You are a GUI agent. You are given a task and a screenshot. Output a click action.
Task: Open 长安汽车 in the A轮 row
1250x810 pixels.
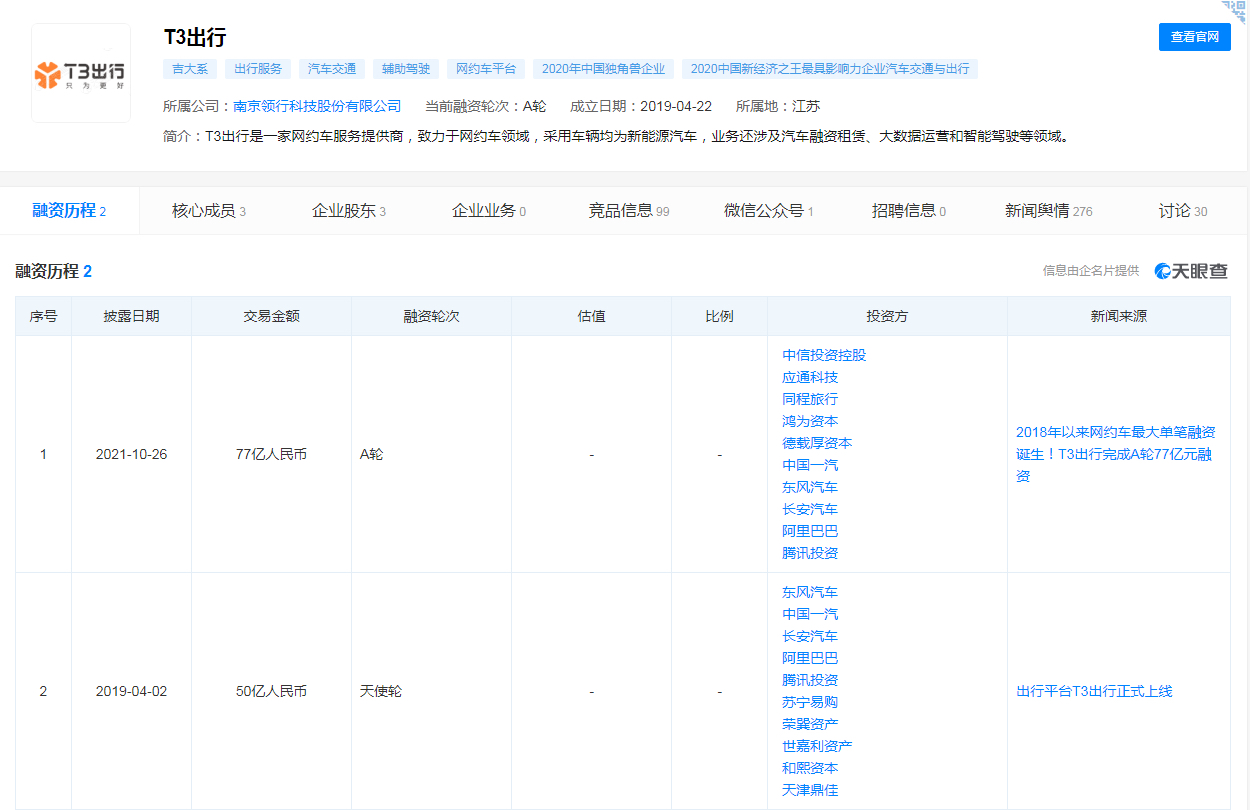810,509
